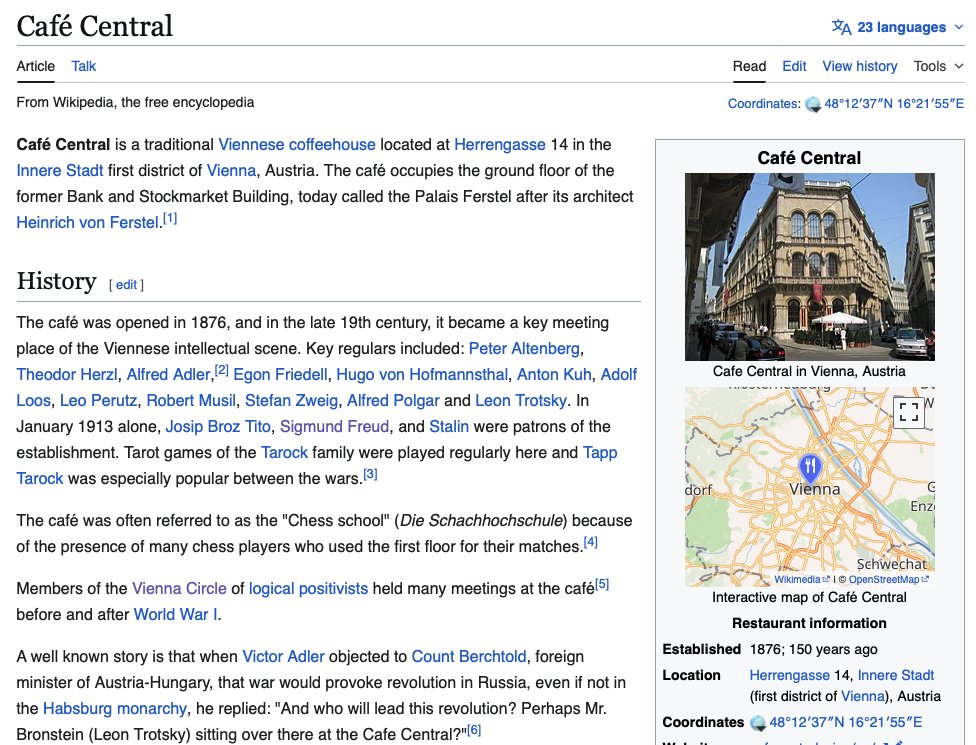Click the language translate icon
This screenshot has width=976, height=745.
[842, 27]
